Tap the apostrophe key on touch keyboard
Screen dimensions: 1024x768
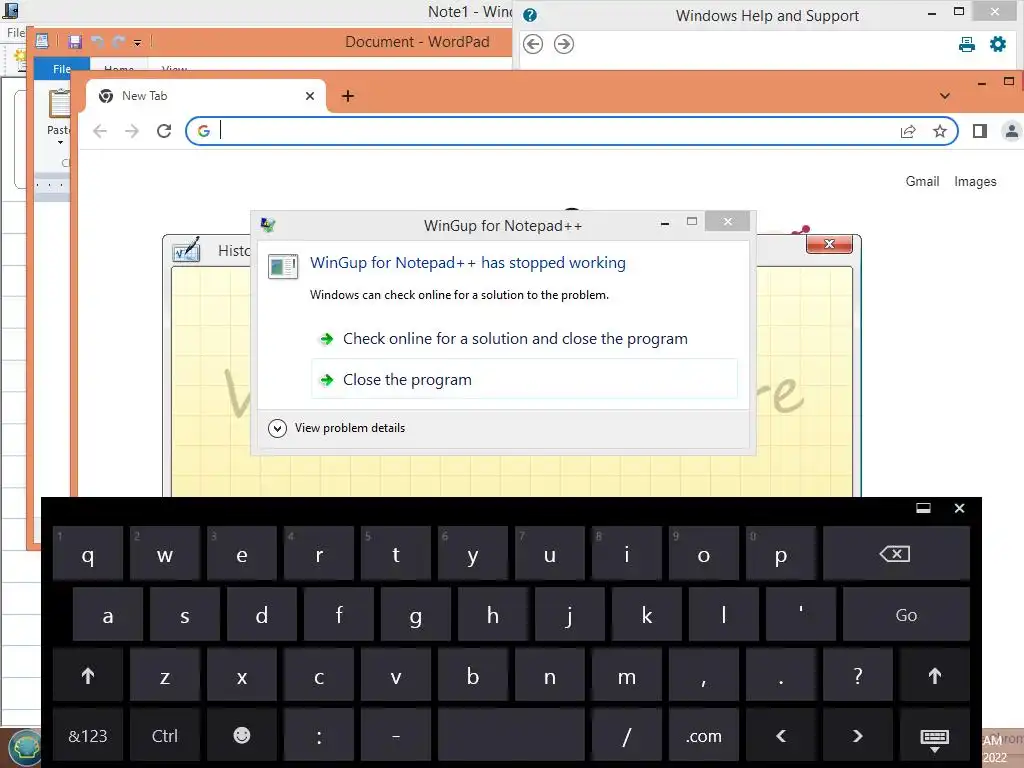click(801, 615)
